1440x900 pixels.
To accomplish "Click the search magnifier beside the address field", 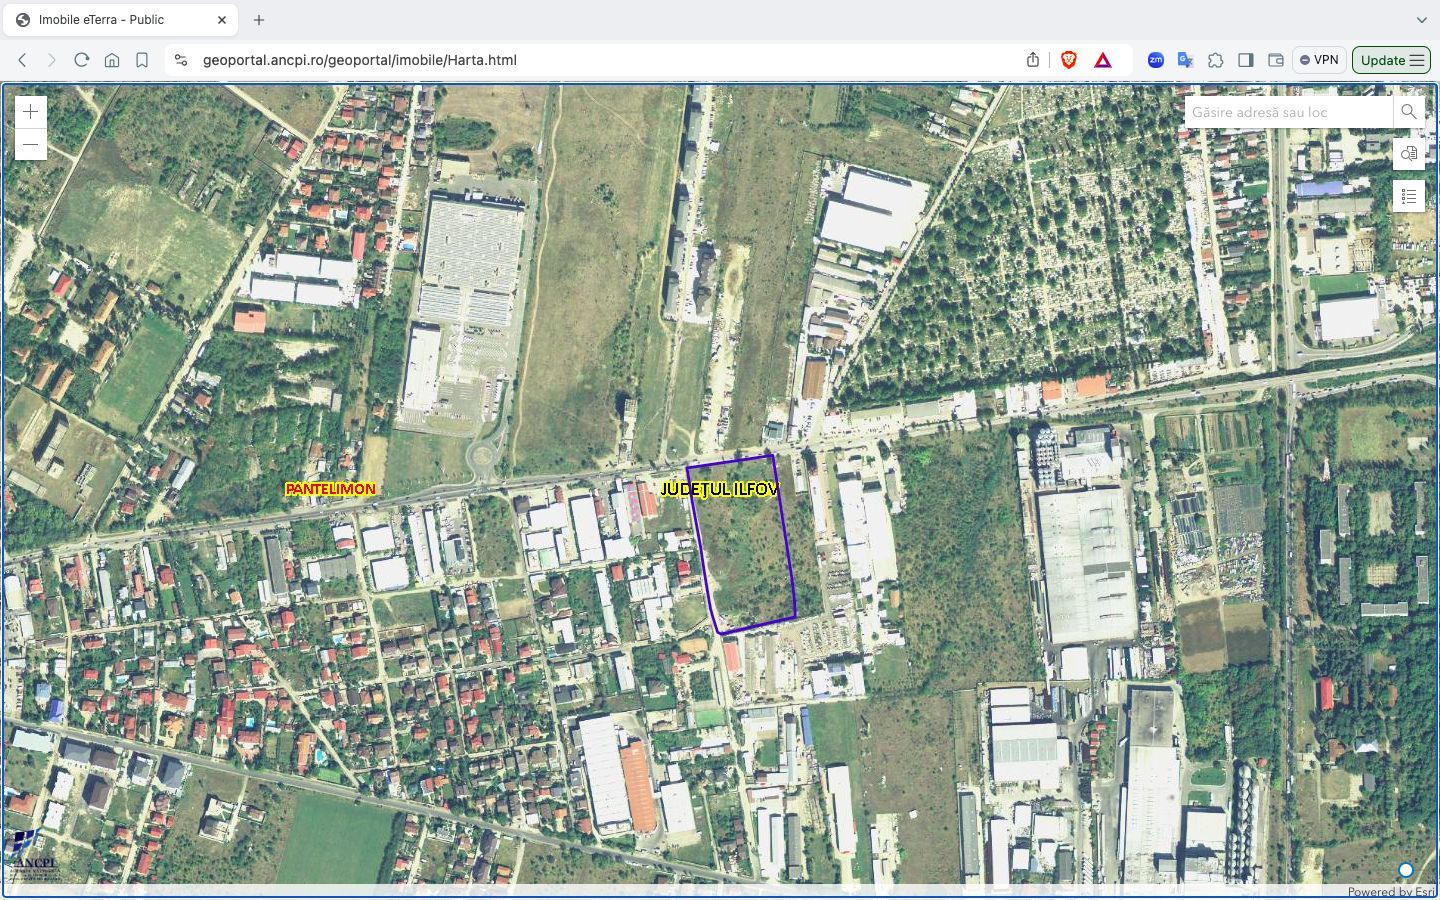I will pos(1409,112).
